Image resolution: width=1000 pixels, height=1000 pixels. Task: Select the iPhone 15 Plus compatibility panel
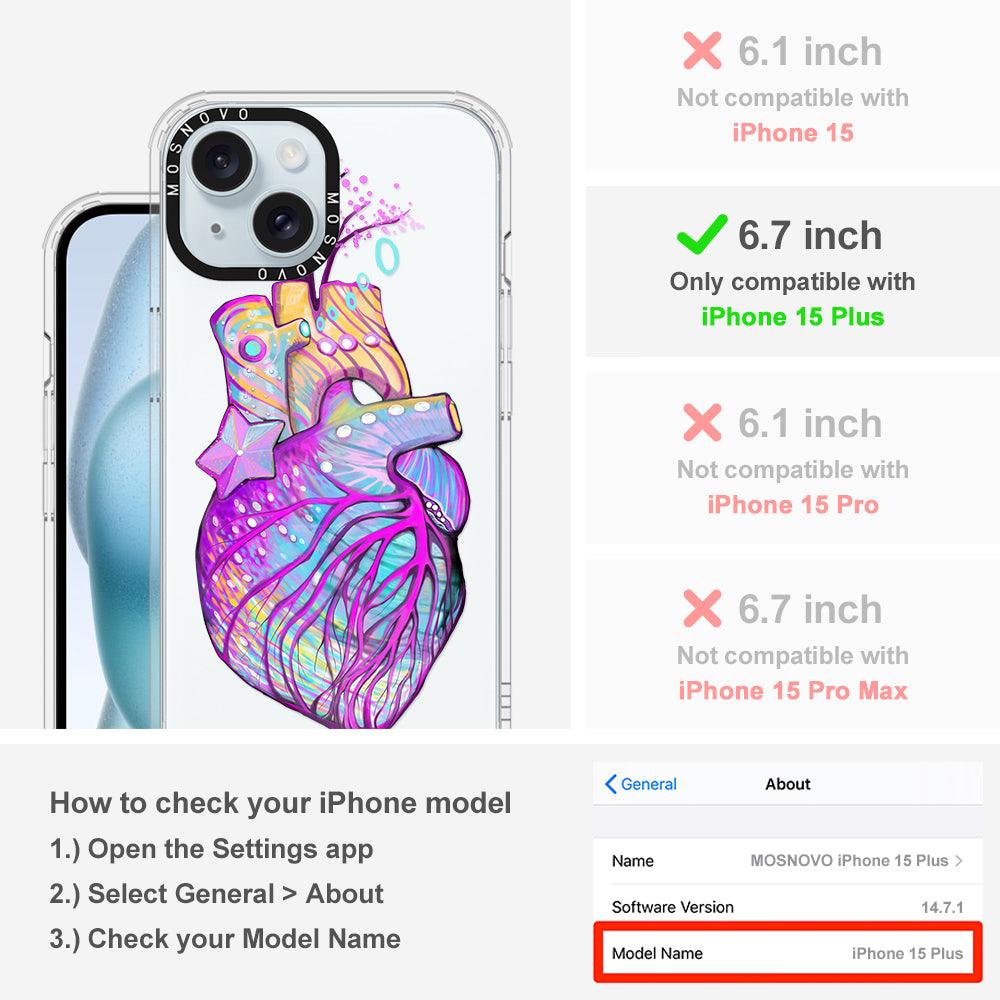point(792,272)
